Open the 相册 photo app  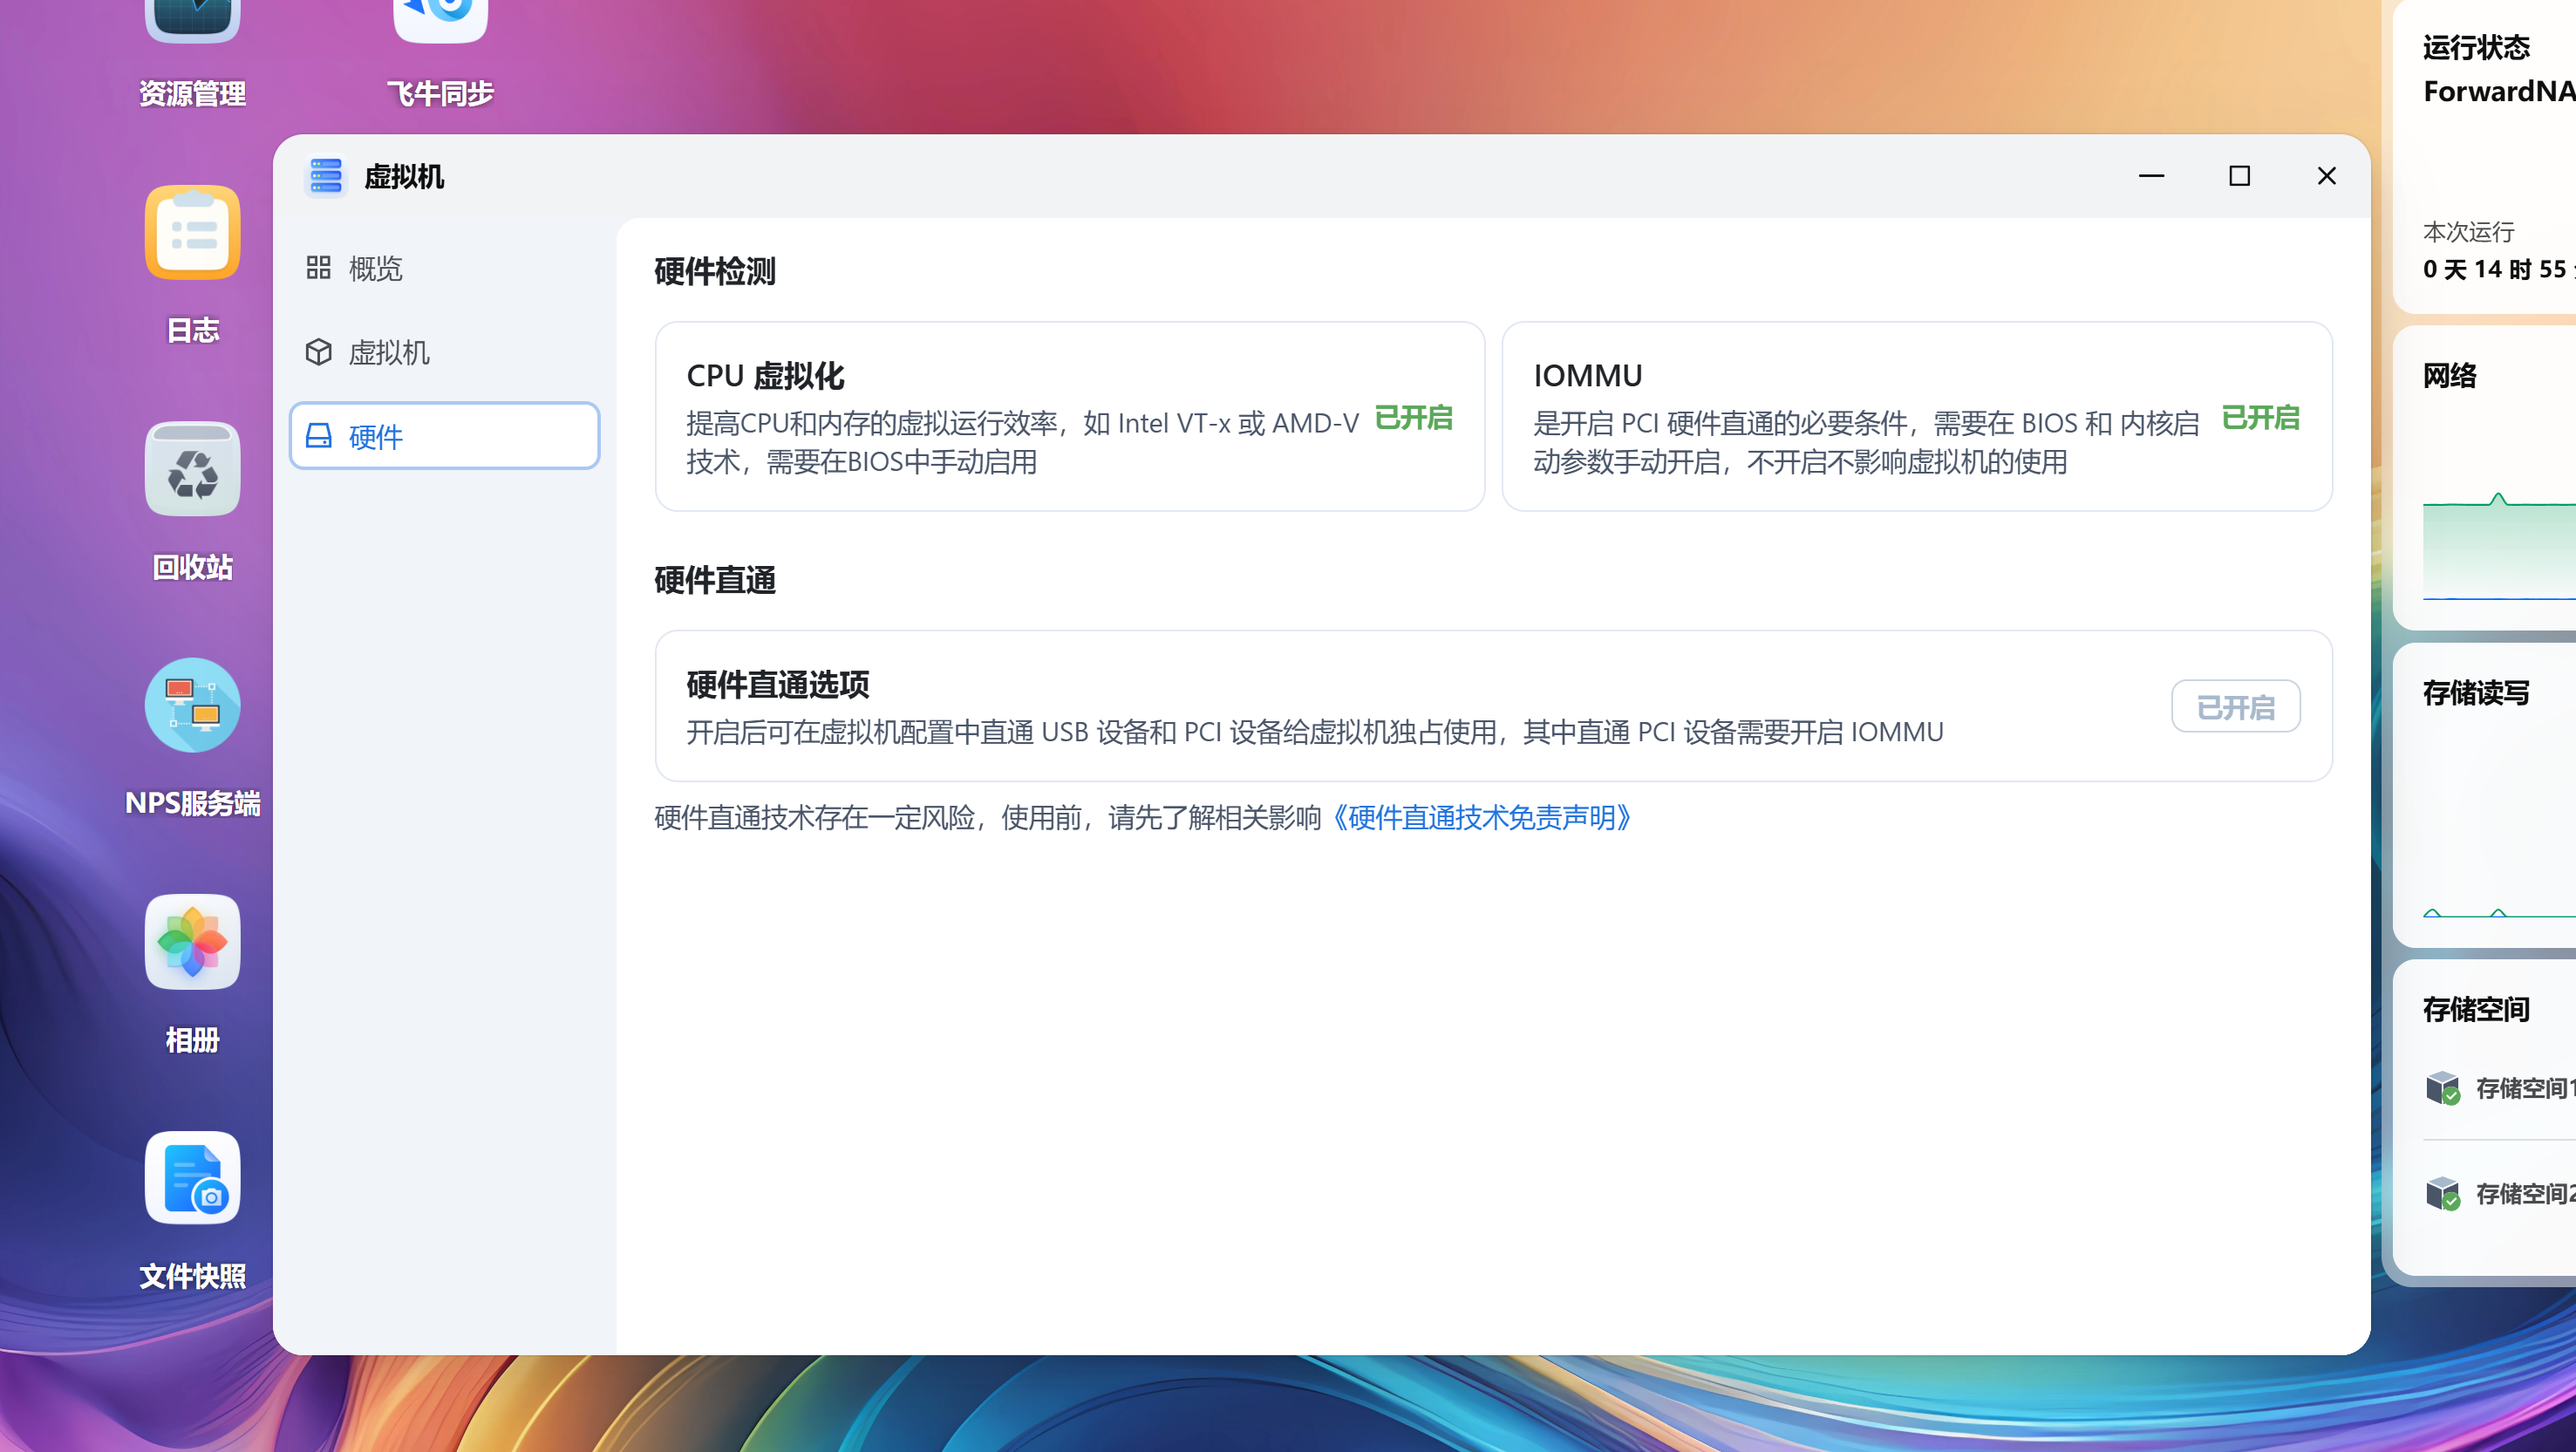point(191,941)
